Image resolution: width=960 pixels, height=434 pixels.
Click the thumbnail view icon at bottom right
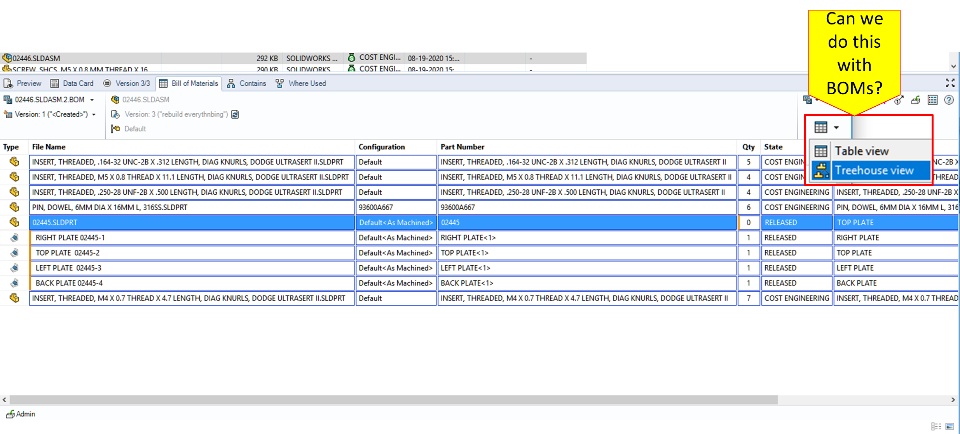[950, 426]
